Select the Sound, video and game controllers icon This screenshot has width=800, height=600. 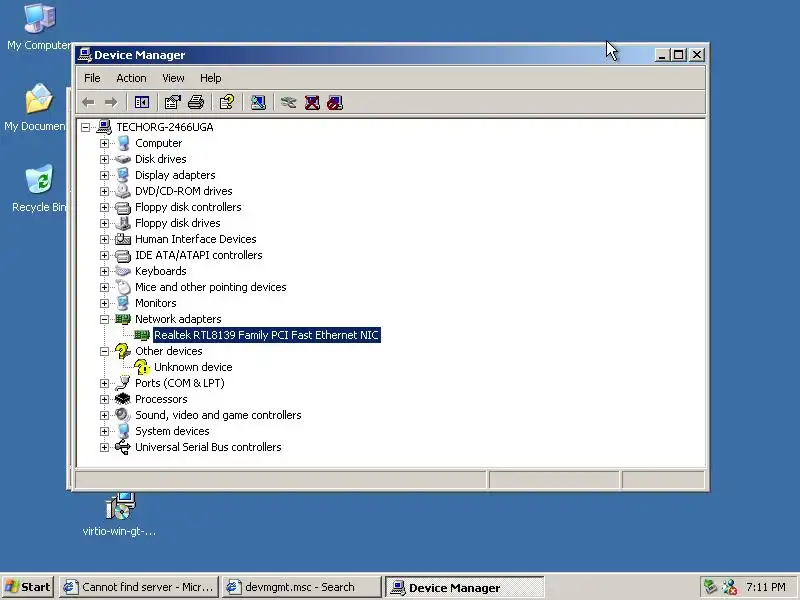point(123,415)
